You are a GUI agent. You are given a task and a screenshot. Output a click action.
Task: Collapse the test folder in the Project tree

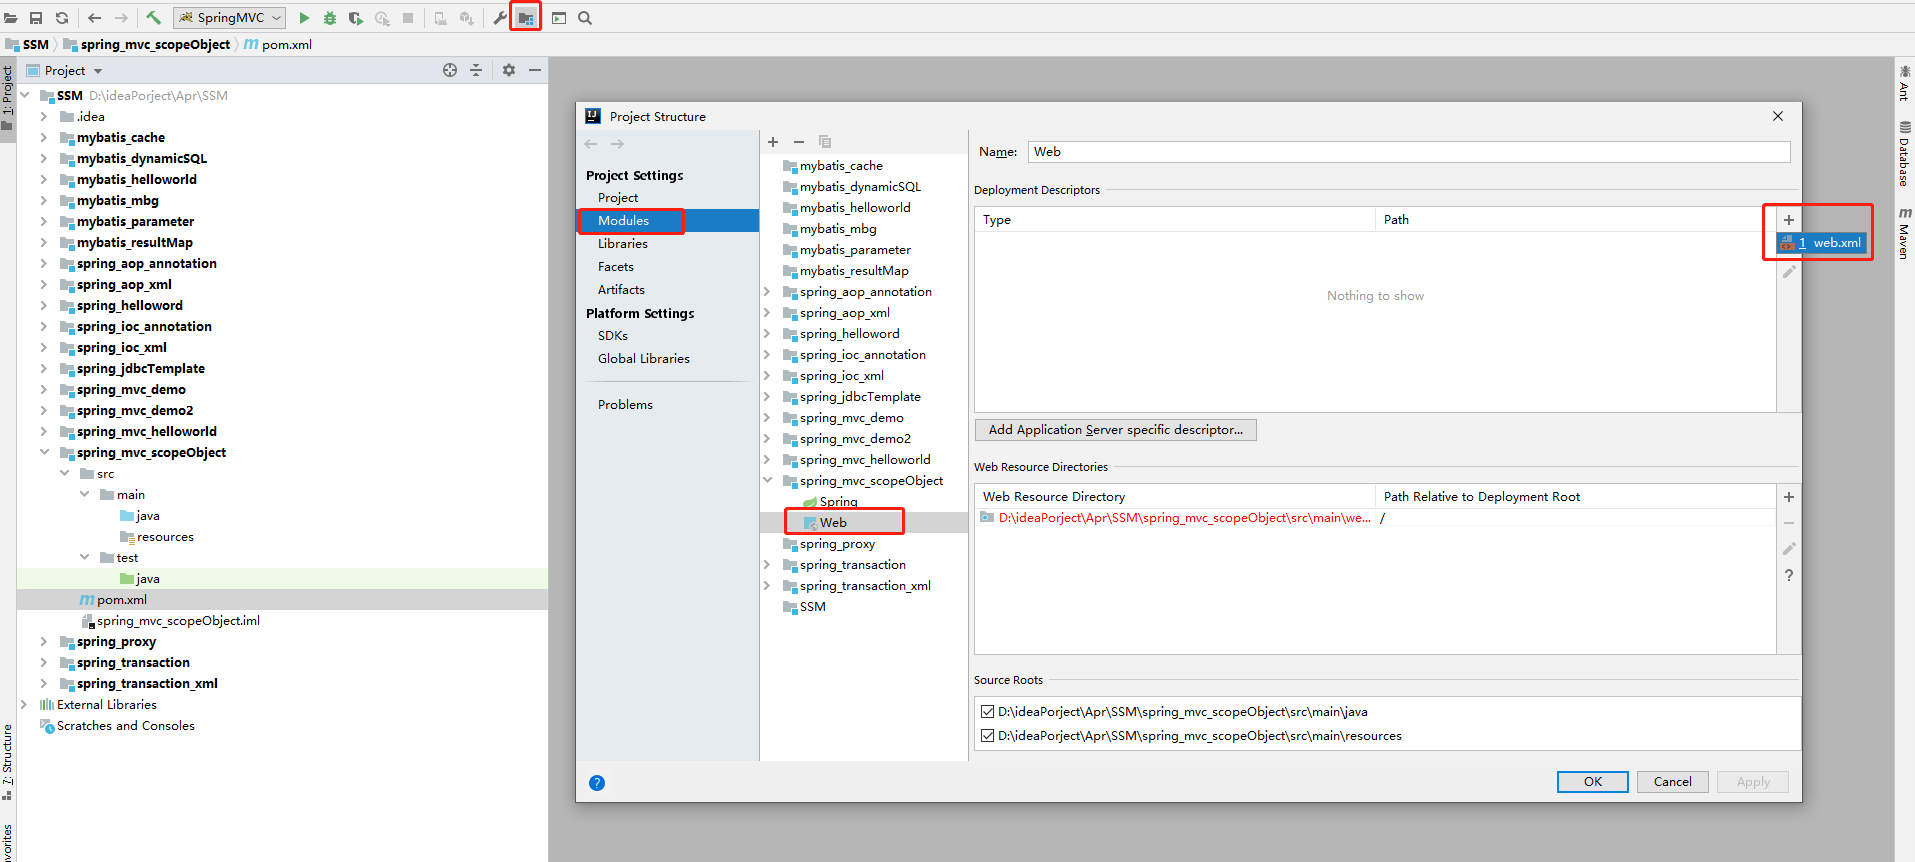pos(84,558)
